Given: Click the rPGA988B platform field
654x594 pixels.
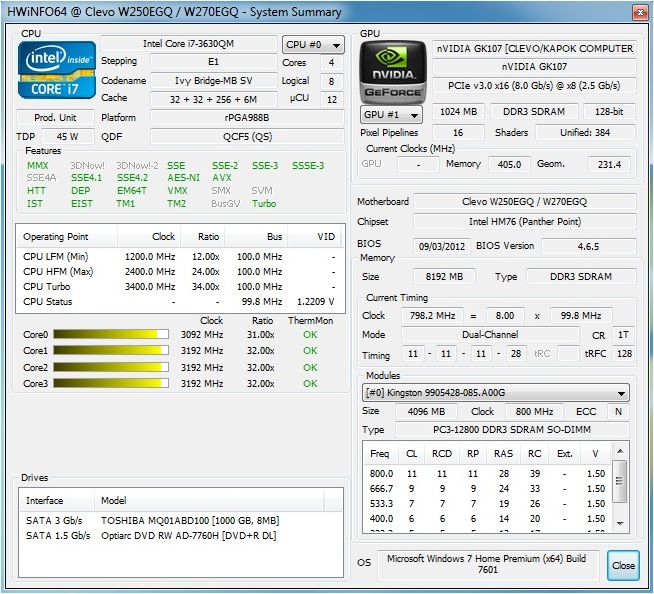Looking at the screenshot, I should pyautogui.click(x=247, y=118).
